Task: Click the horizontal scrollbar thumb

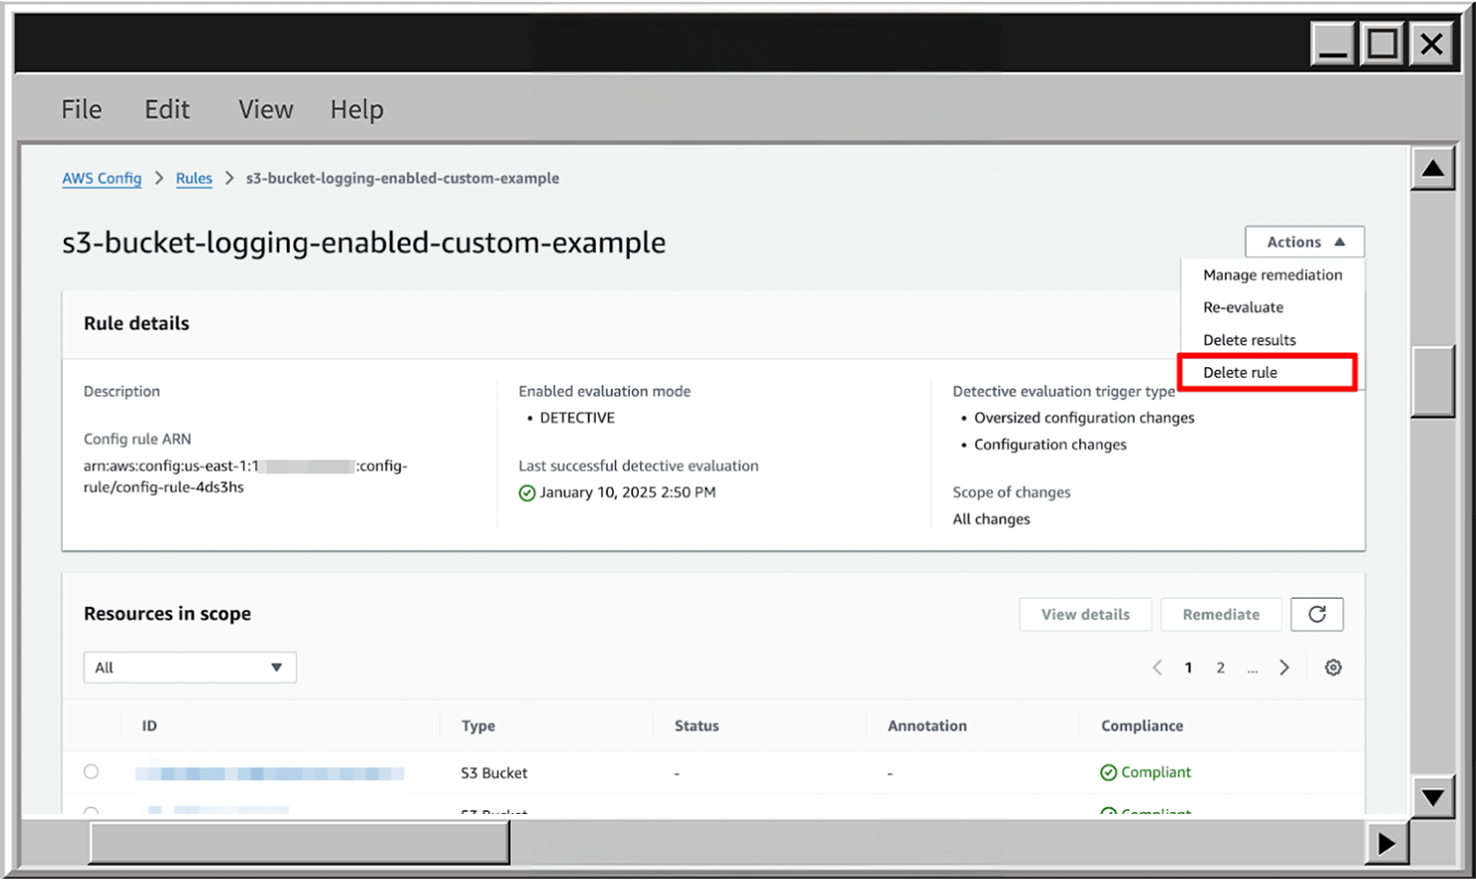Action: [299, 843]
